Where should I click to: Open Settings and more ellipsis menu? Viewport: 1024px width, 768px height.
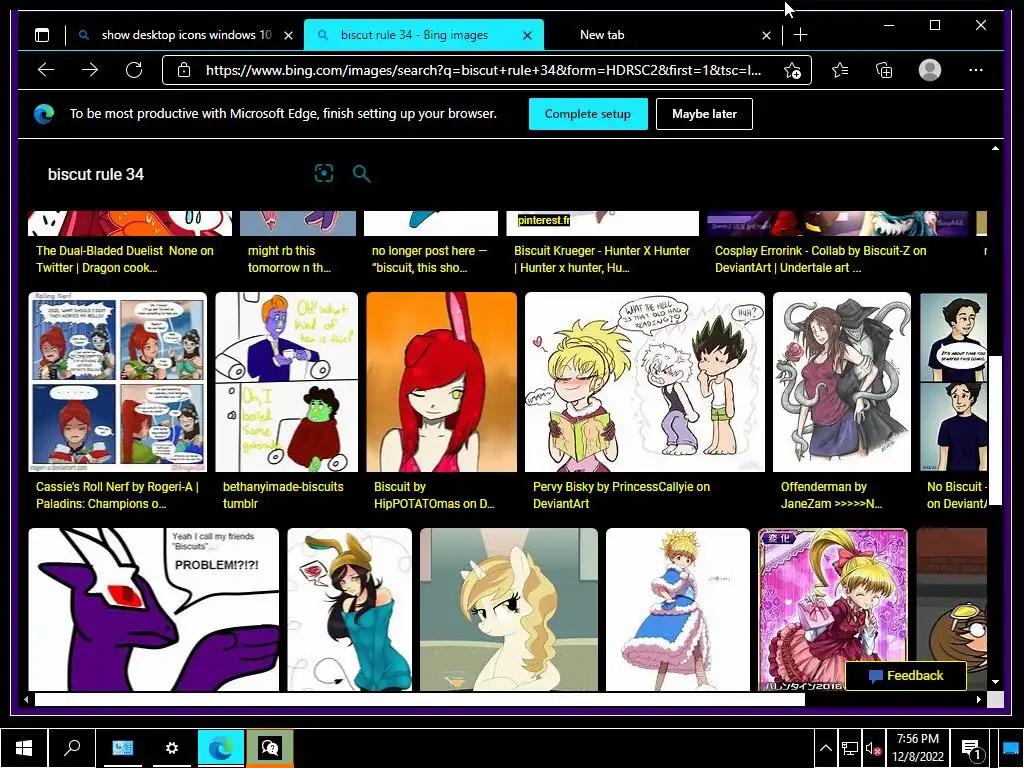click(976, 70)
